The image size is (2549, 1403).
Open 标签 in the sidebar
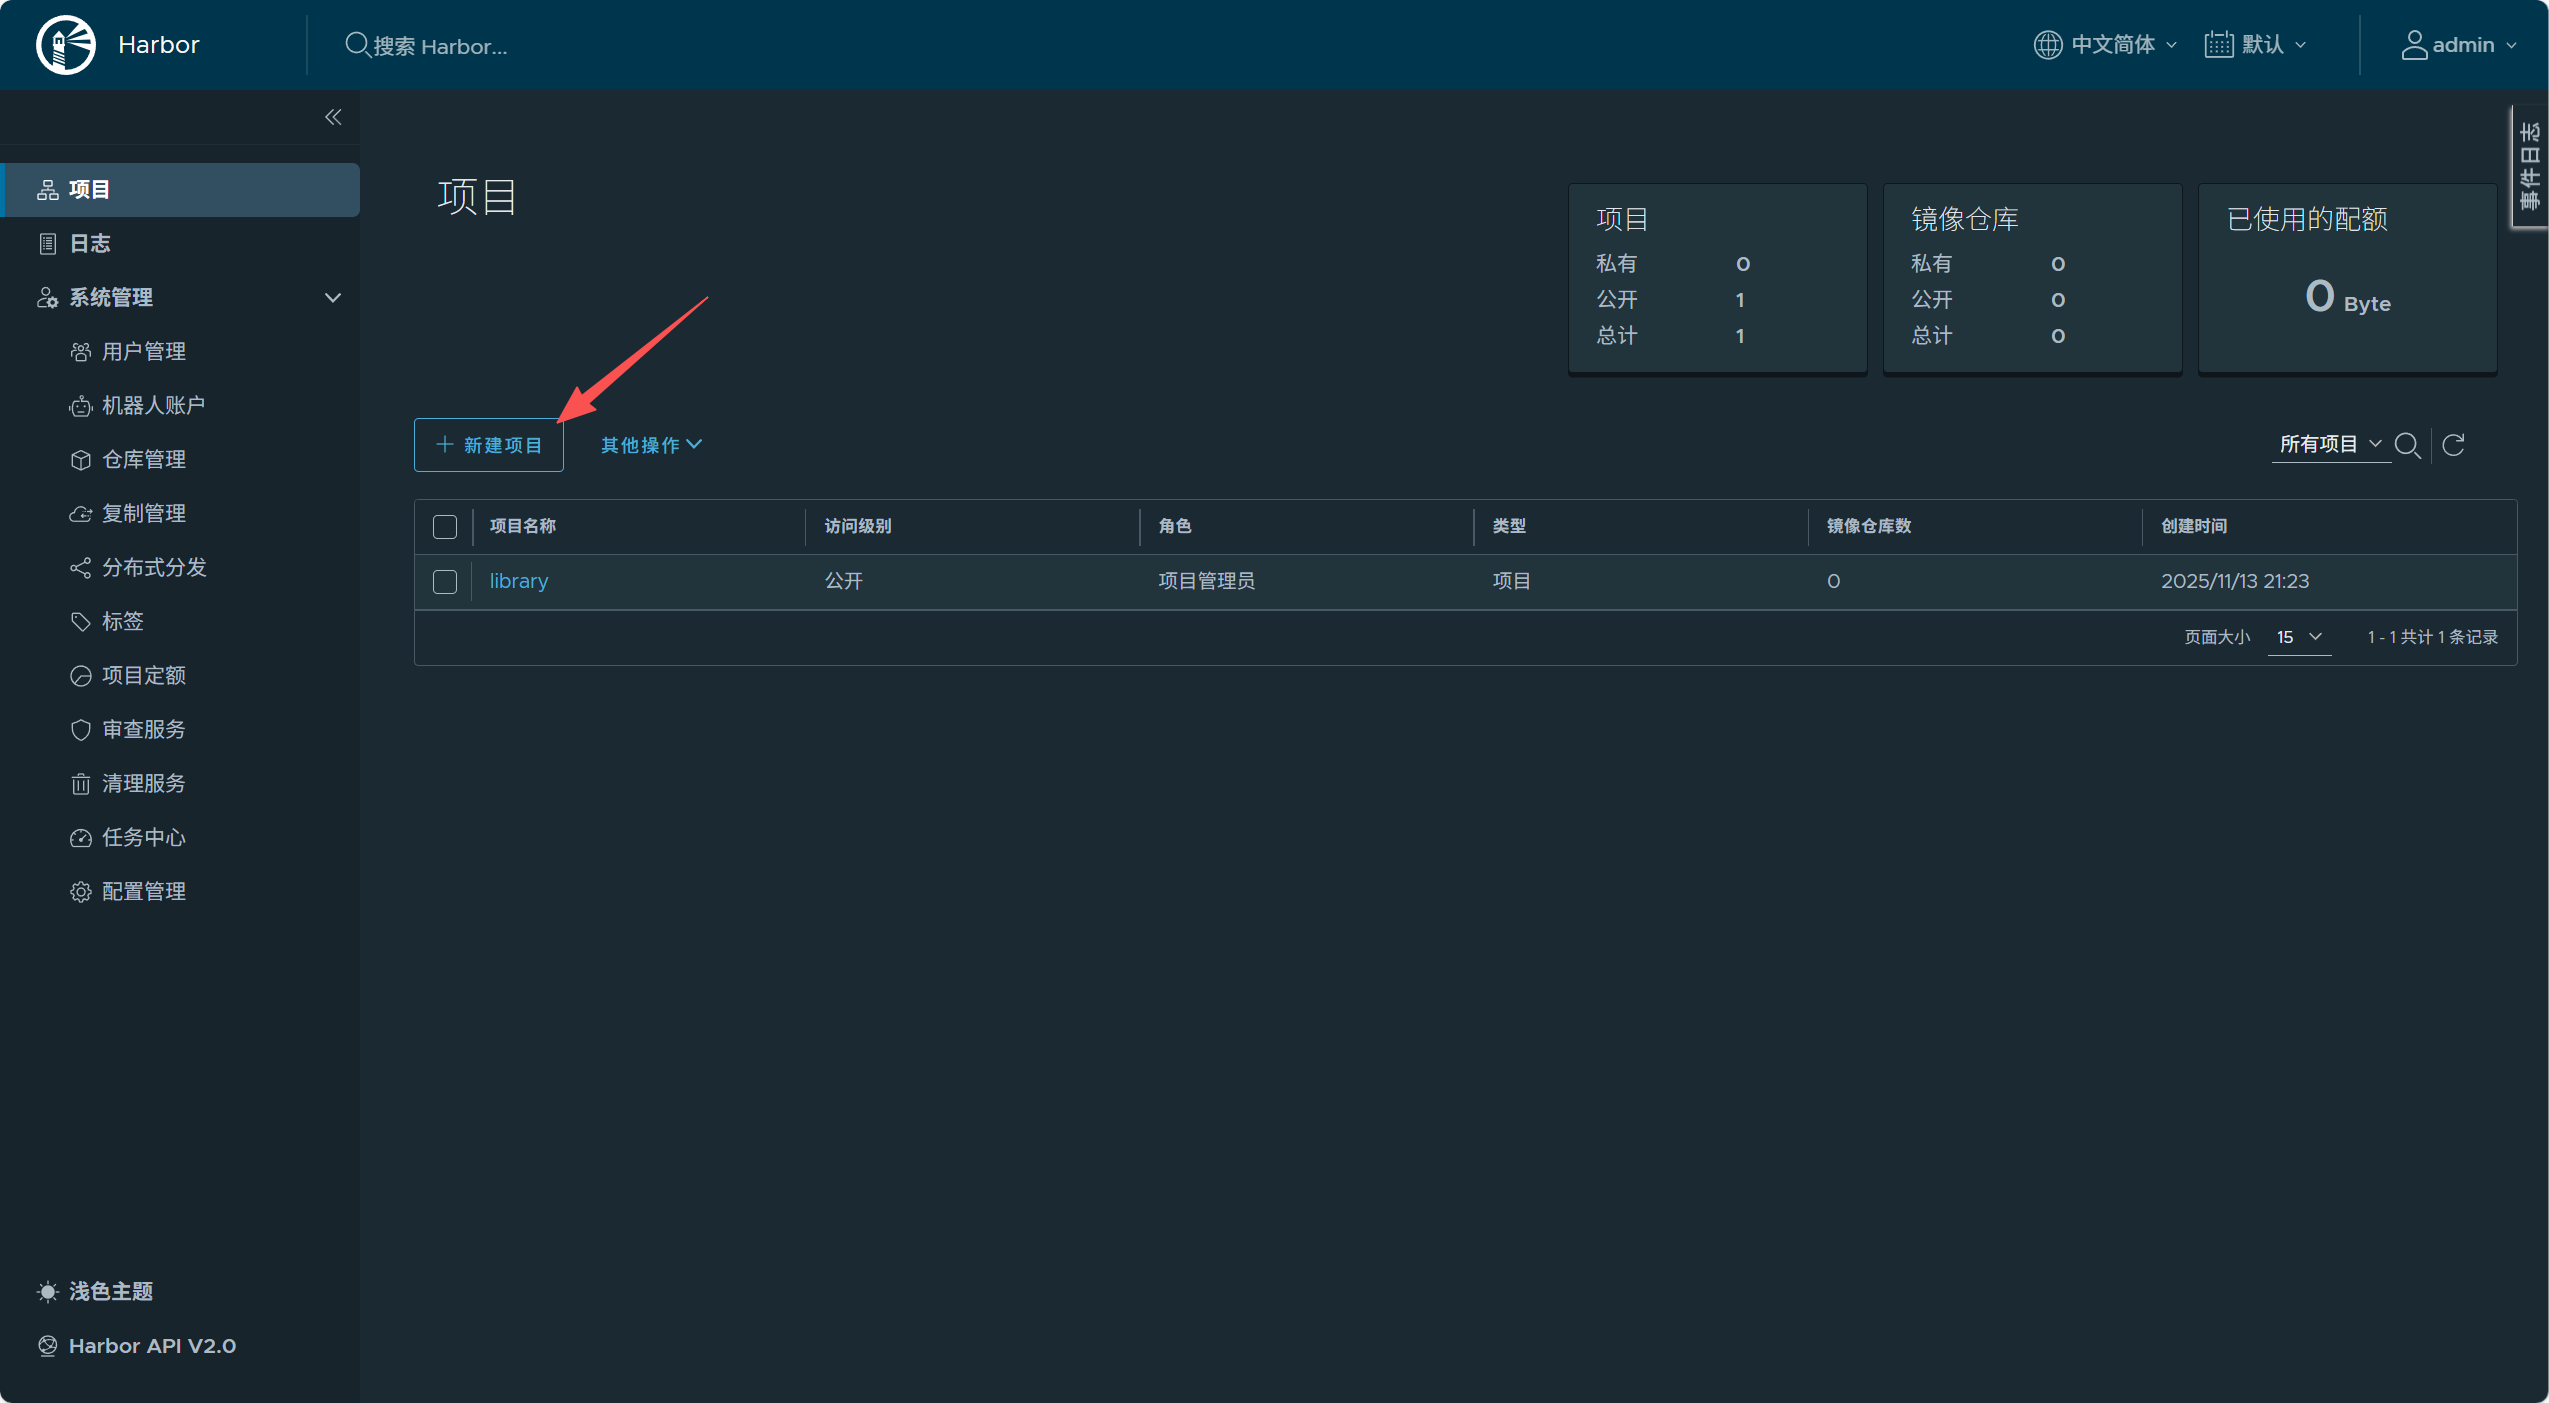click(x=122, y=621)
